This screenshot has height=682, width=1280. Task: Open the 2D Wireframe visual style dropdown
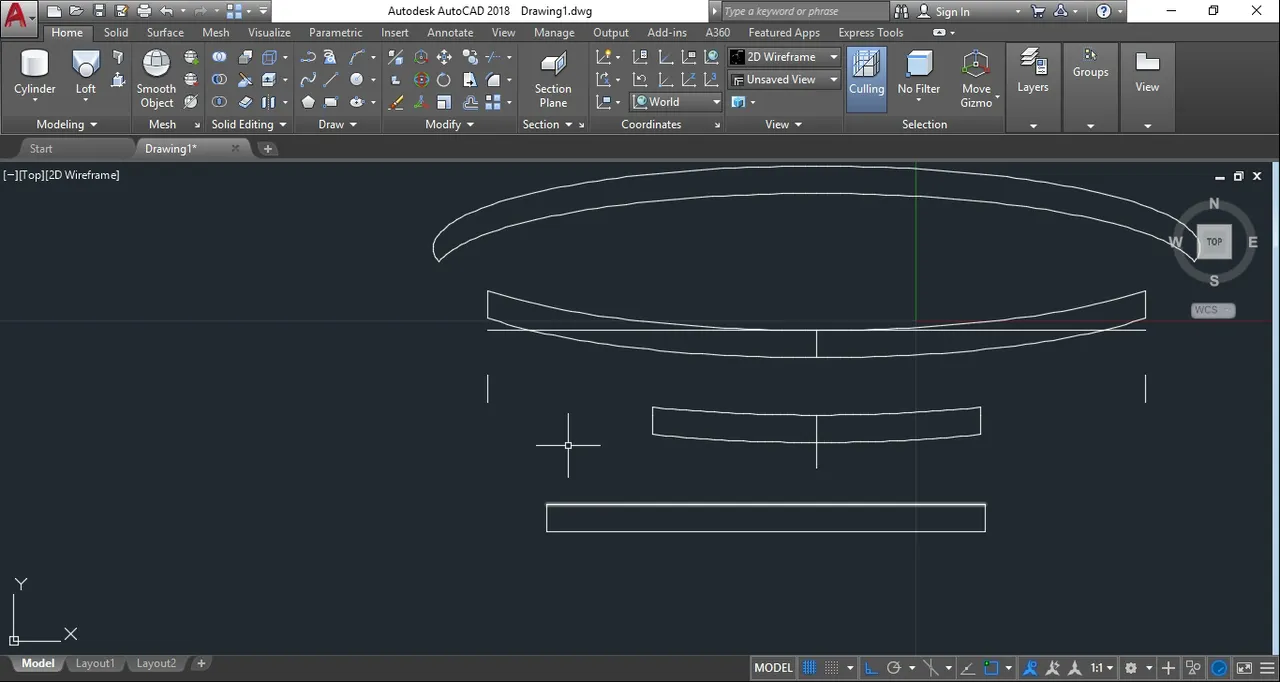784,57
